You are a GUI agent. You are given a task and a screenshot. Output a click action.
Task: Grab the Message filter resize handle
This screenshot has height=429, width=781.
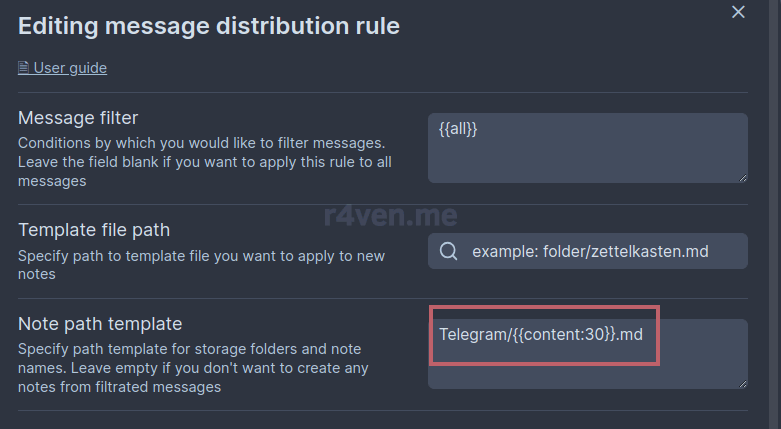[x=743, y=178]
